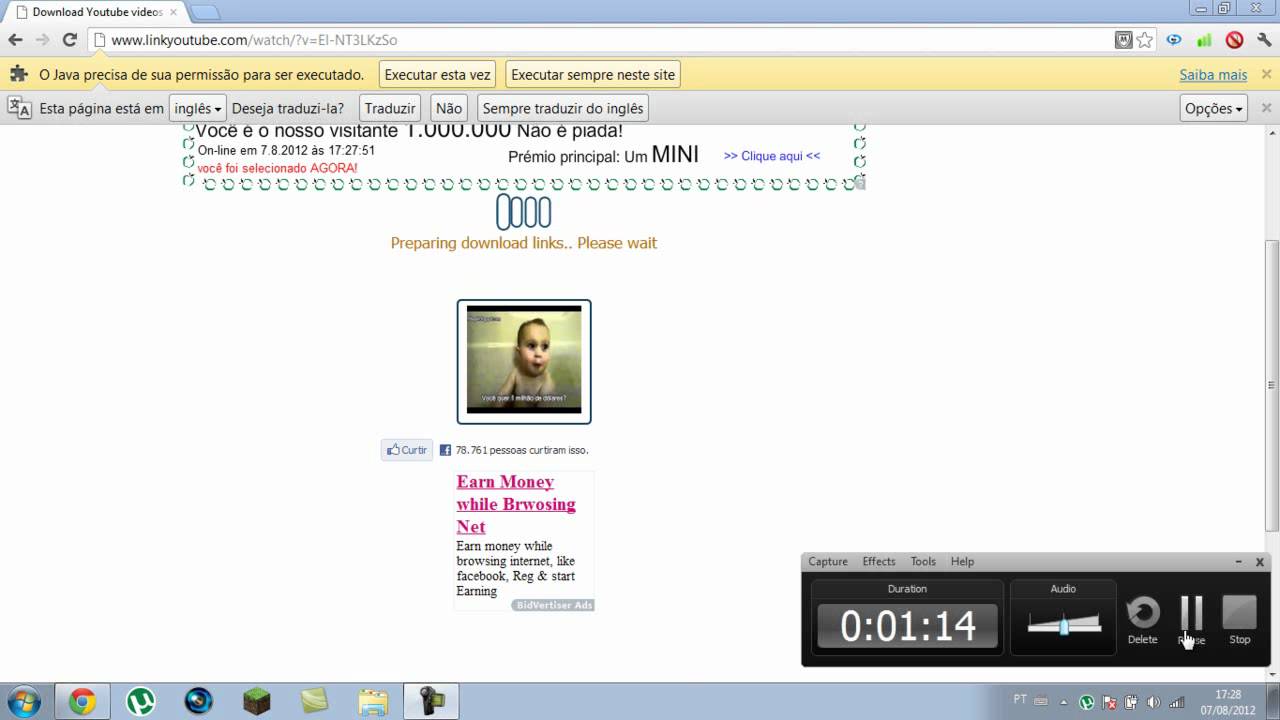
Task: Select the Download Youtube videos tab
Action: click(x=95, y=12)
